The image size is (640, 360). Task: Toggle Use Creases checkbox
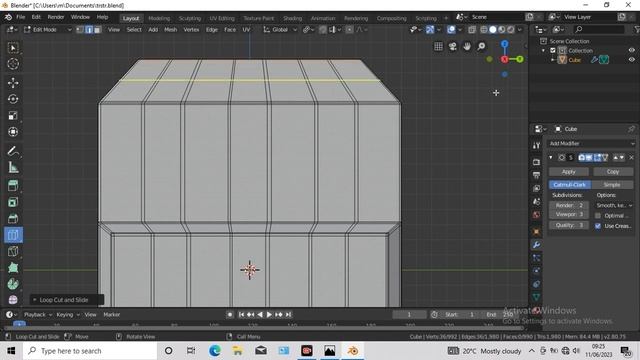pos(598,226)
